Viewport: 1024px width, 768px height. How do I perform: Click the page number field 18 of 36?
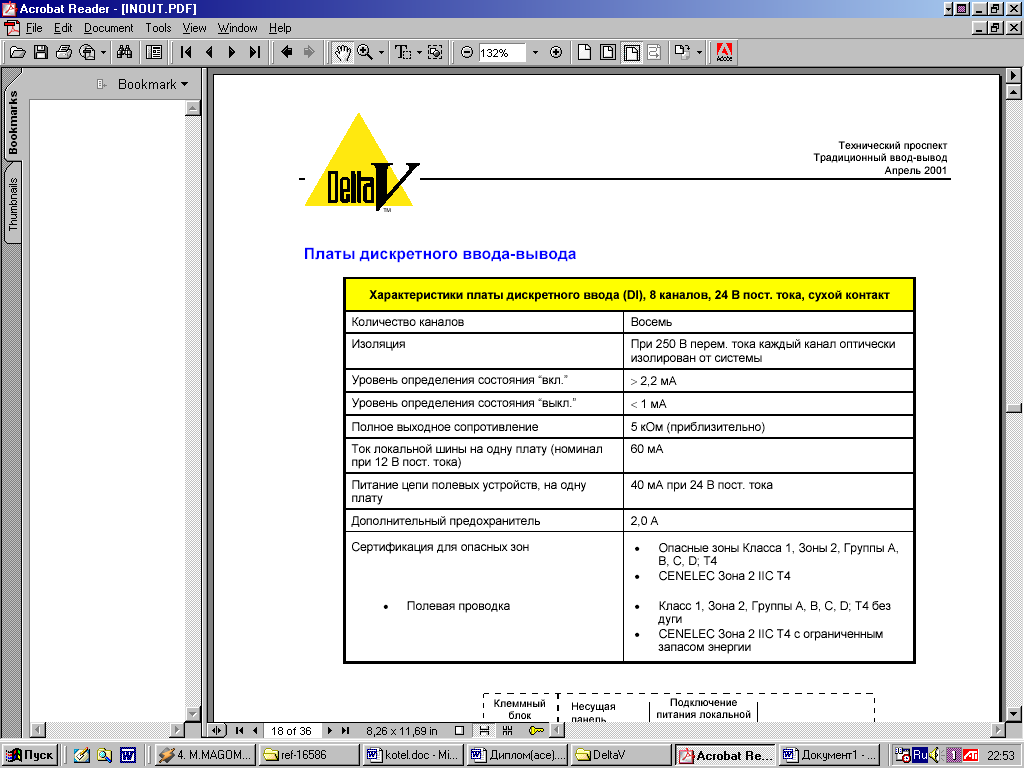coord(291,731)
